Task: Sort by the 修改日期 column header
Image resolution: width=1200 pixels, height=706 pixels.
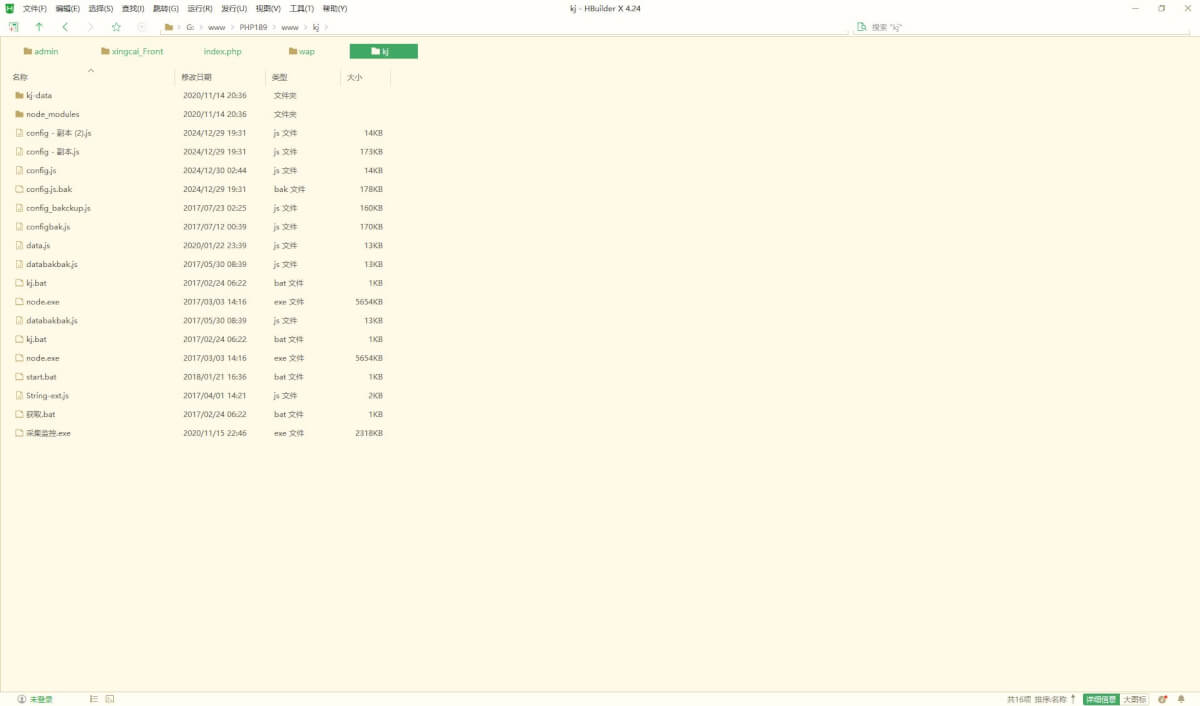Action: pos(197,77)
